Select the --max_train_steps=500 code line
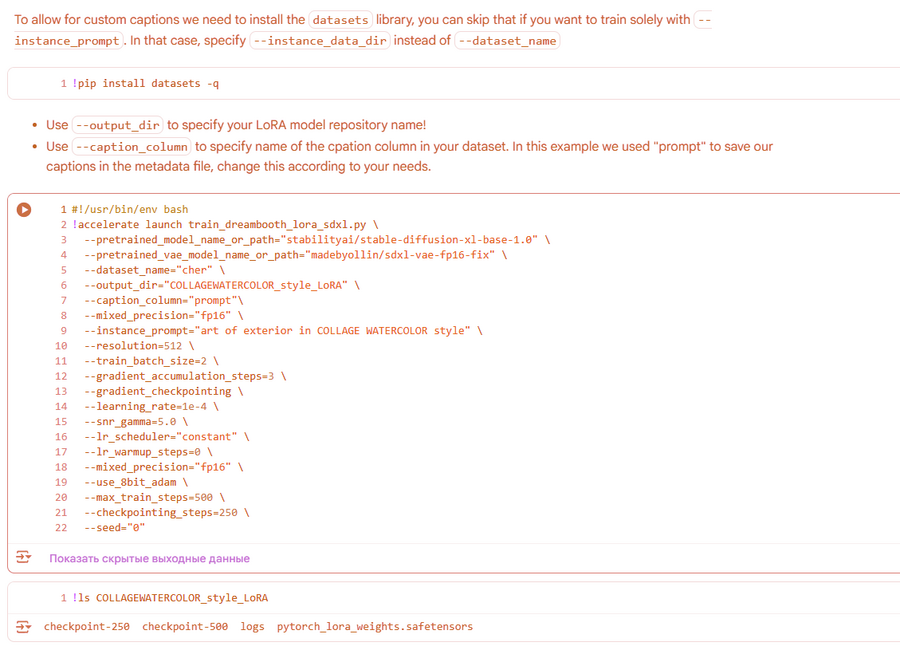This screenshot has width=900, height=650. [x=154, y=497]
